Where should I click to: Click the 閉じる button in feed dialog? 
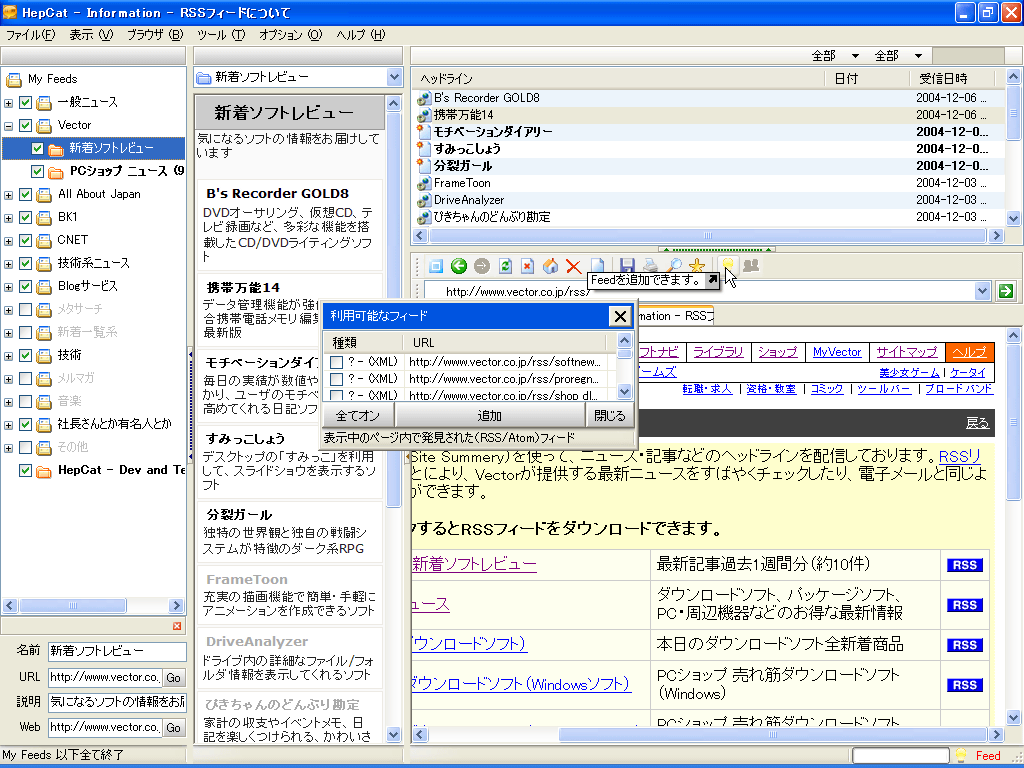[610, 415]
